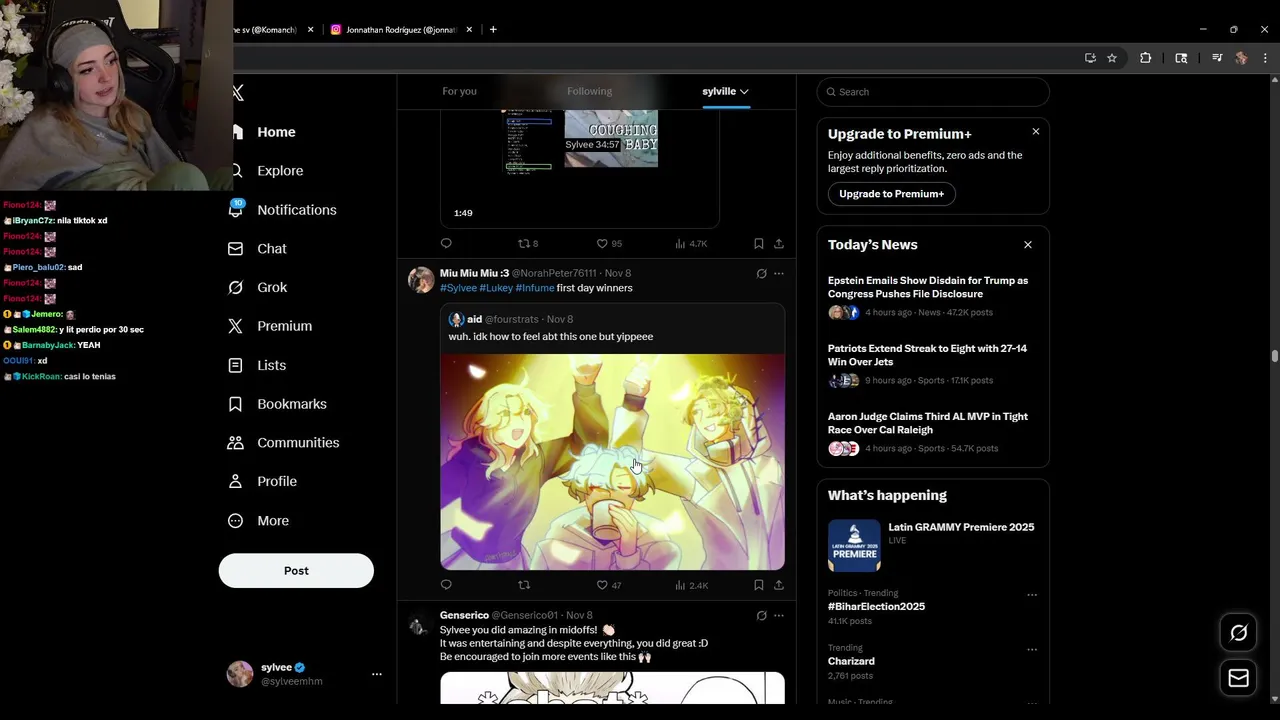Image resolution: width=1280 pixels, height=720 pixels.
Task: Like the Miu Miu post with 47 likes
Action: (x=609, y=585)
